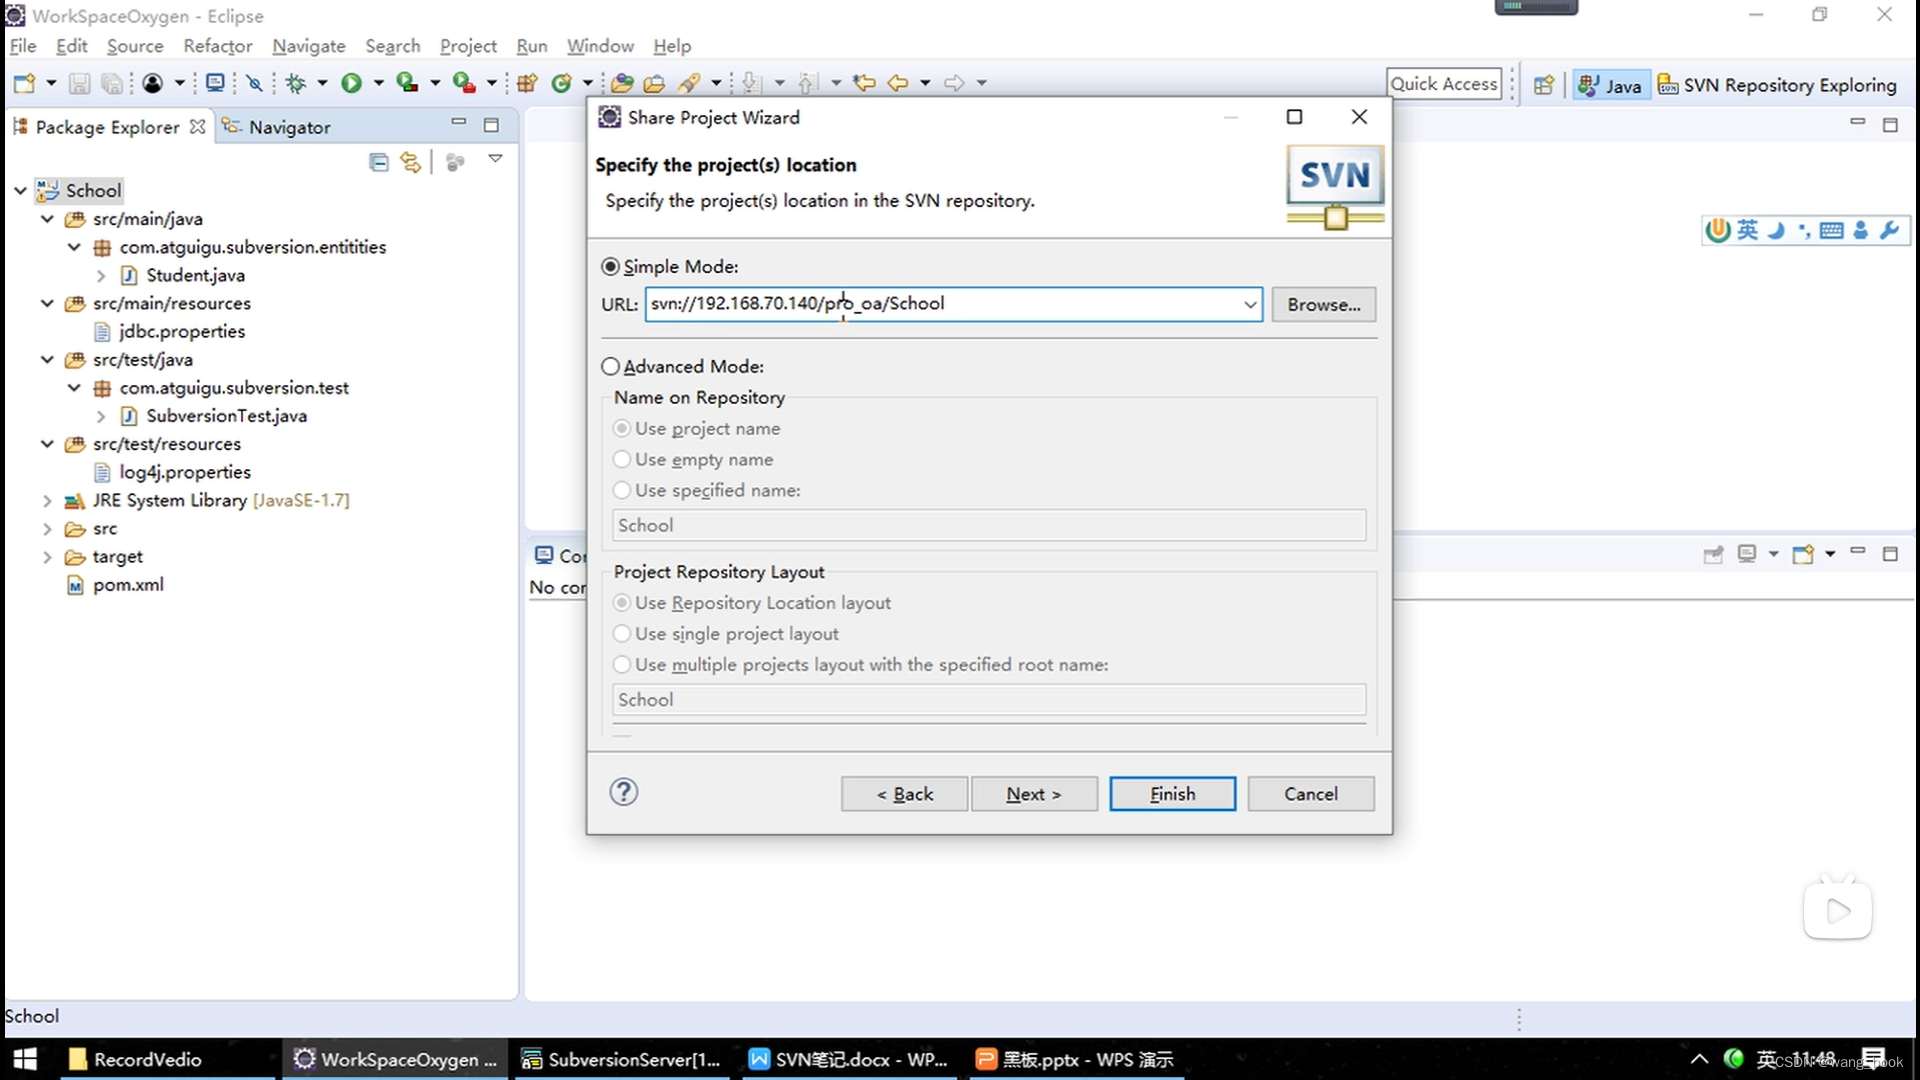Viewport: 1920px width, 1080px height.
Task: Click the Open Type folder icon
Action: click(622, 84)
